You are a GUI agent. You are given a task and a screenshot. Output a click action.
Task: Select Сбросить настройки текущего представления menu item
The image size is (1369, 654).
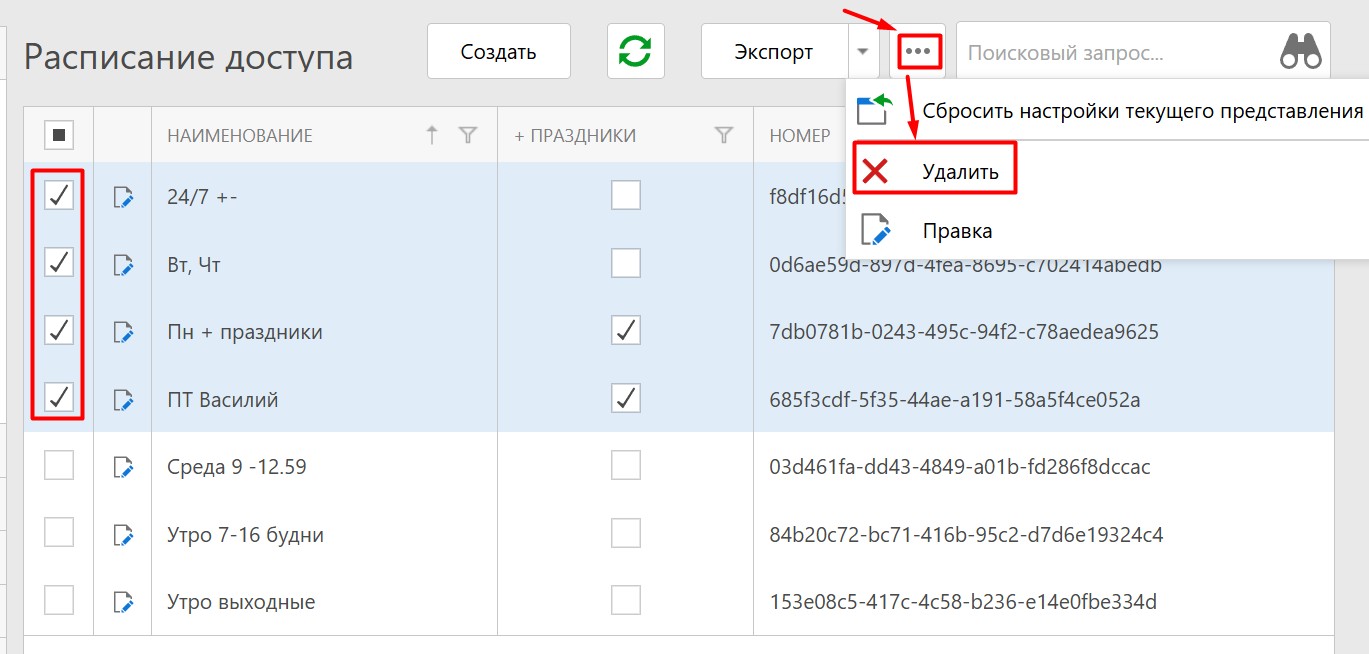[1107, 110]
